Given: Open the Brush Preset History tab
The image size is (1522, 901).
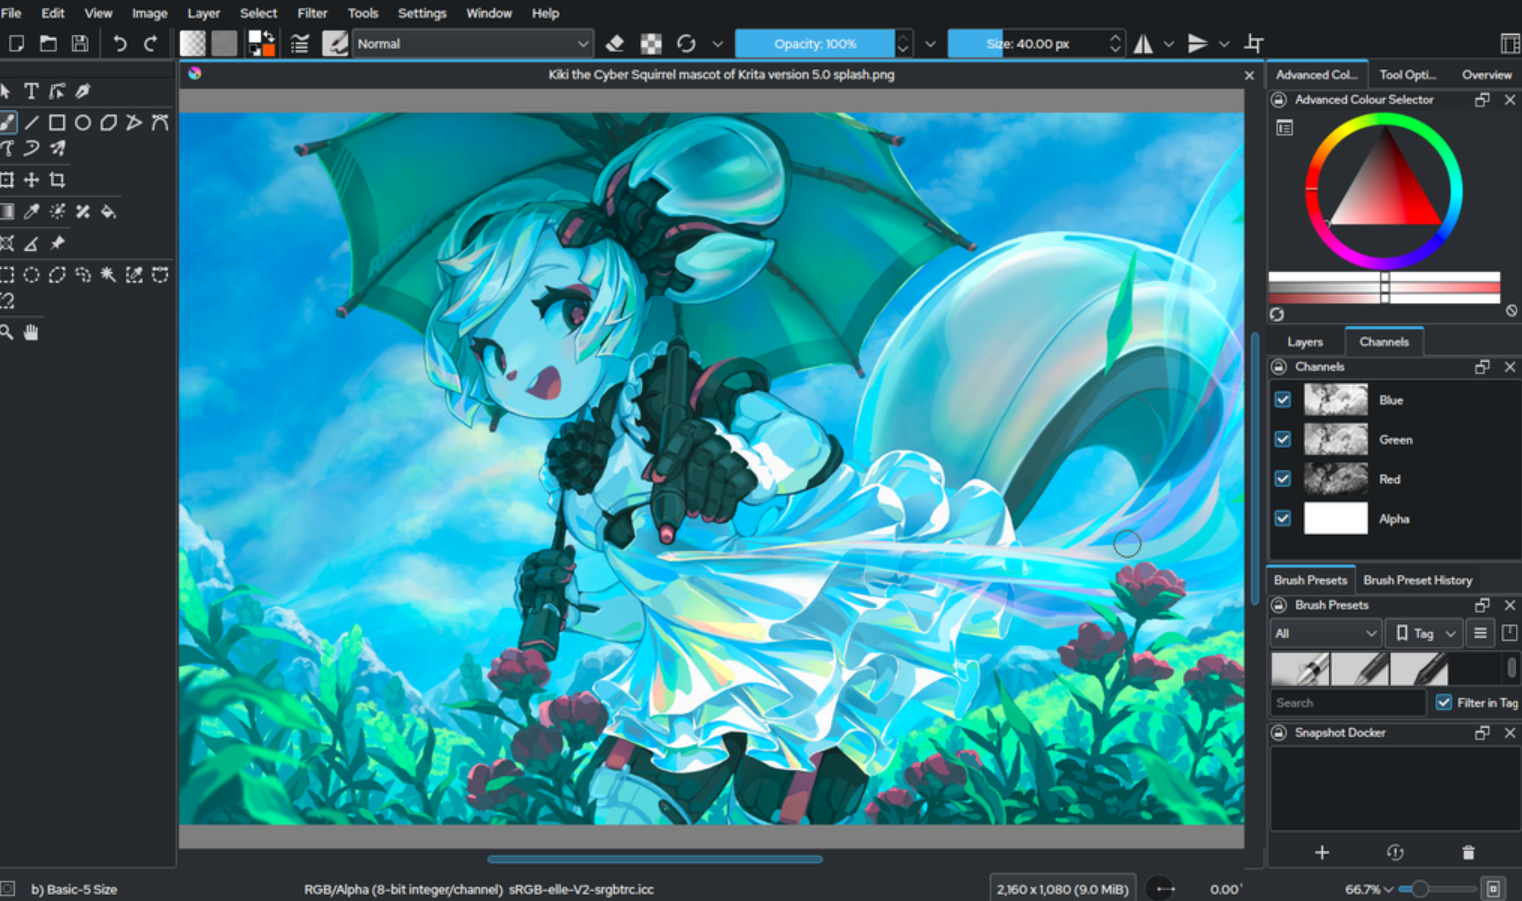Looking at the screenshot, I should pyautogui.click(x=1417, y=580).
